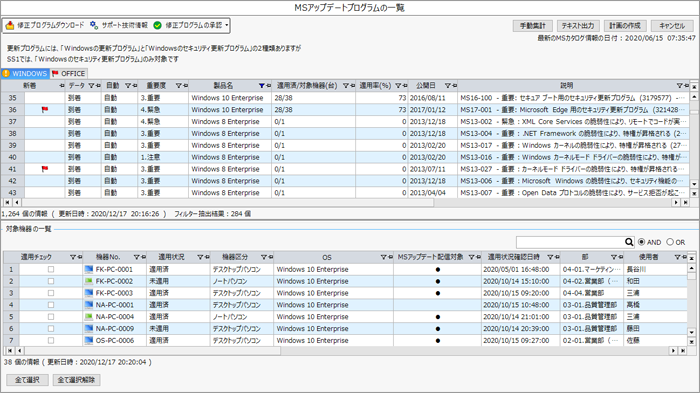Viewport: 700px width, 393px height.
Task: Open filter for 公開日 column
Action: click(x=447, y=85)
